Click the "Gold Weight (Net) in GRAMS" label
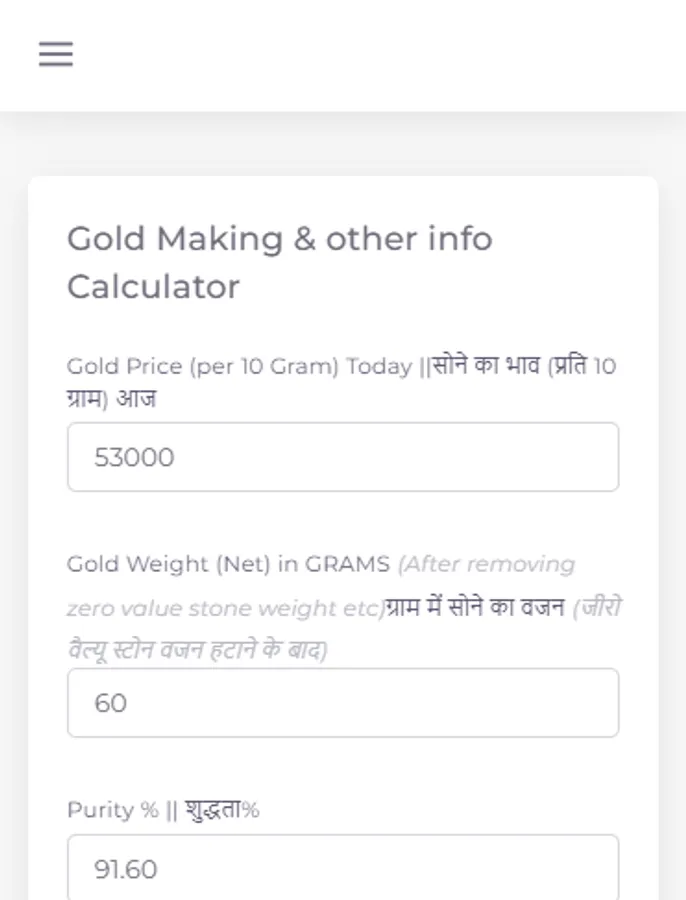686x900 pixels. click(x=227, y=564)
